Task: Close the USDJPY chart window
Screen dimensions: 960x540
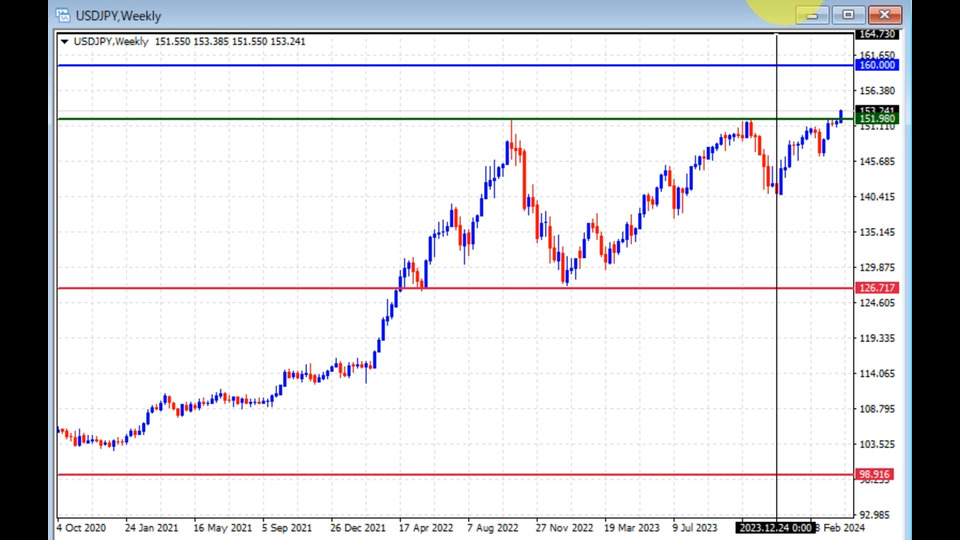Action: pyautogui.click(x=885, y=15)
